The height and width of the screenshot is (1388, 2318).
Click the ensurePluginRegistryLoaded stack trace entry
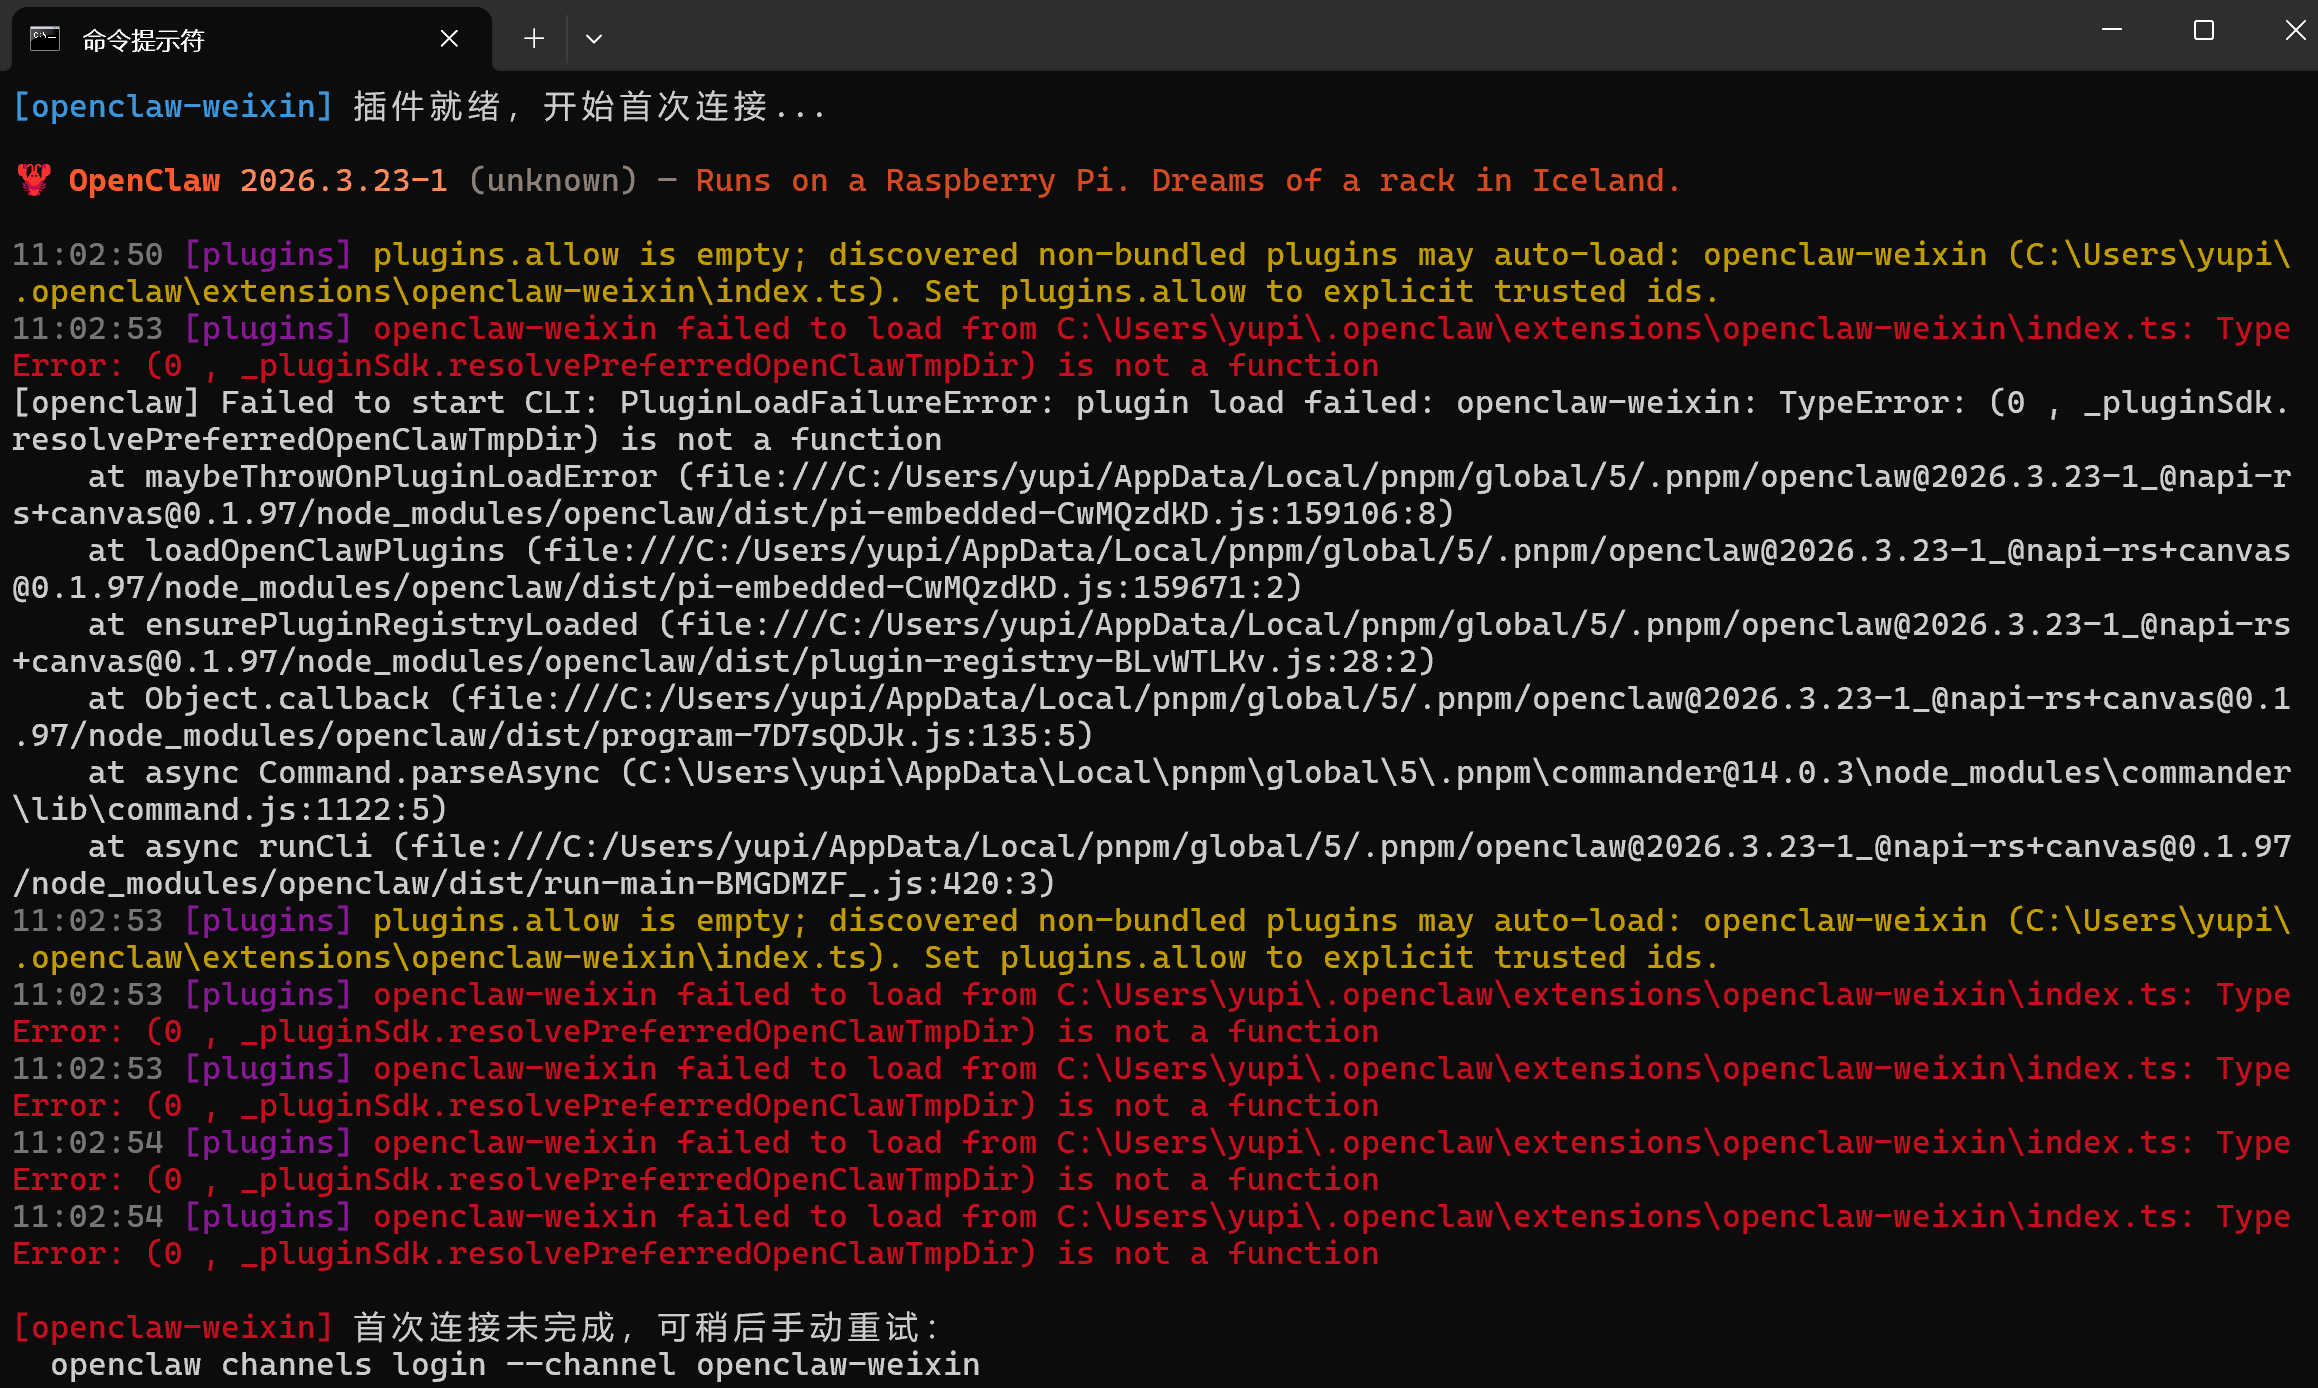tap(391, 624)
